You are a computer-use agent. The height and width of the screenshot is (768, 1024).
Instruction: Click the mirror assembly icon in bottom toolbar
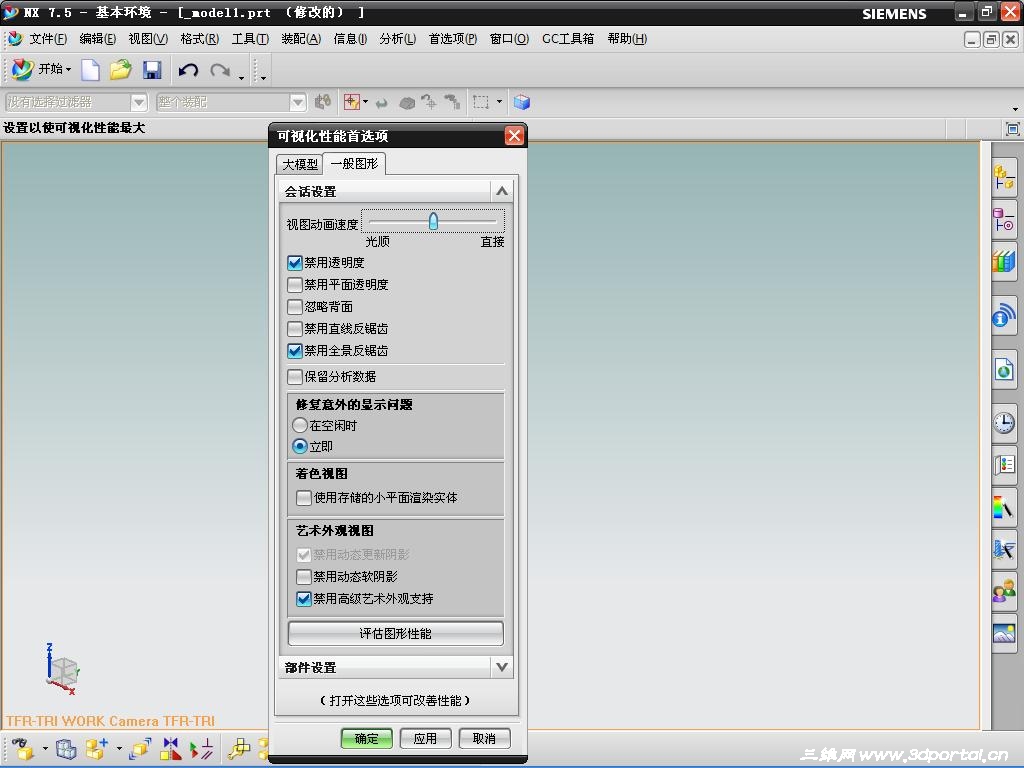pos(170,749)
